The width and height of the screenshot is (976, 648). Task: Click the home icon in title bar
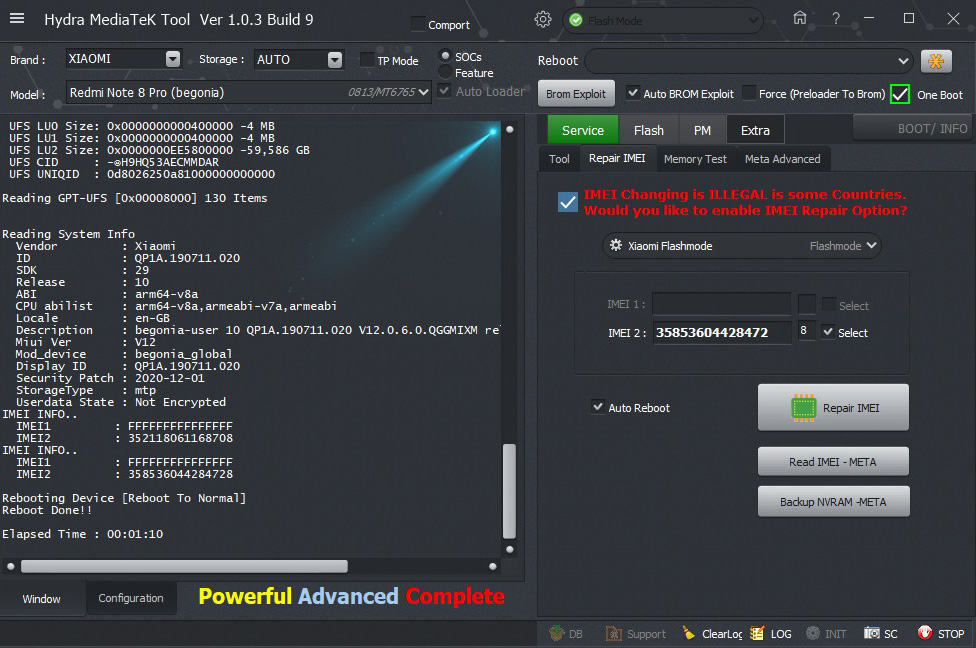[800, 18]
